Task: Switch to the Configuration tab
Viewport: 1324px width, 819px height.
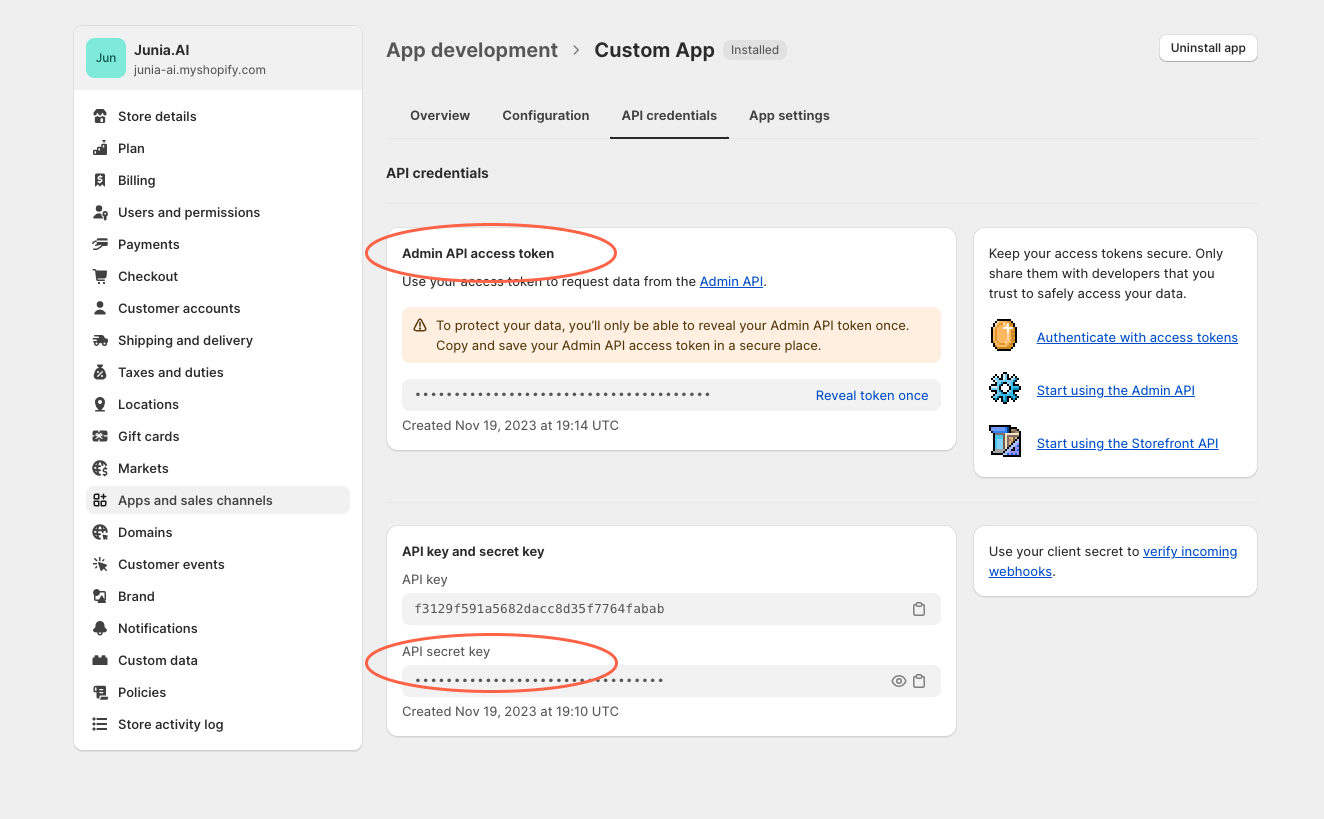Action: [546, 115]
